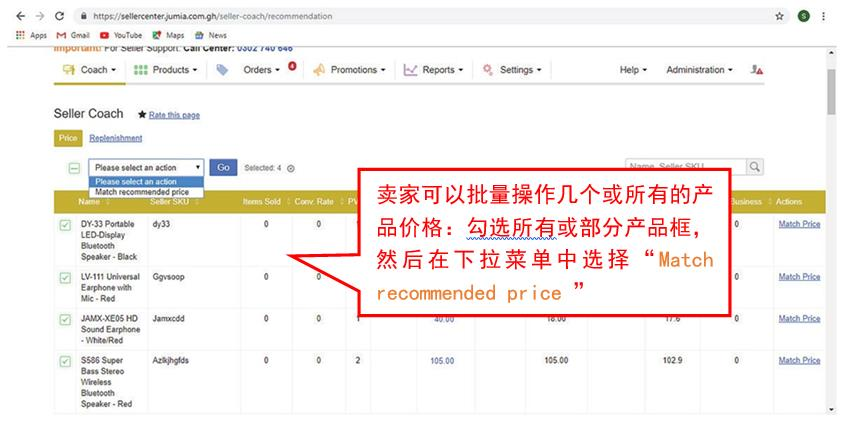
Task: Click the 'Azlkjhgfds' seller SKU cell
Action: point(170,361)
